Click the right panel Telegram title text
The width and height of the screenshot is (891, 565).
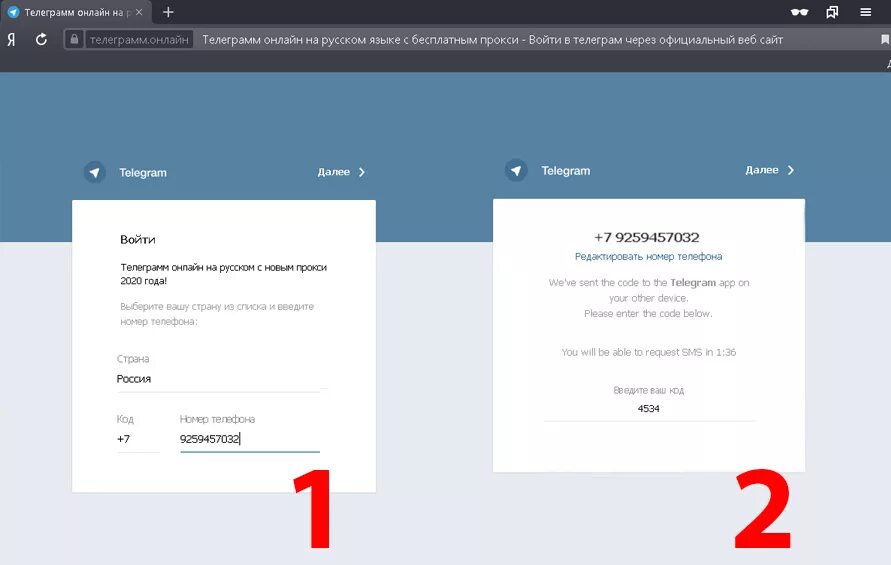tap(565, 171)
